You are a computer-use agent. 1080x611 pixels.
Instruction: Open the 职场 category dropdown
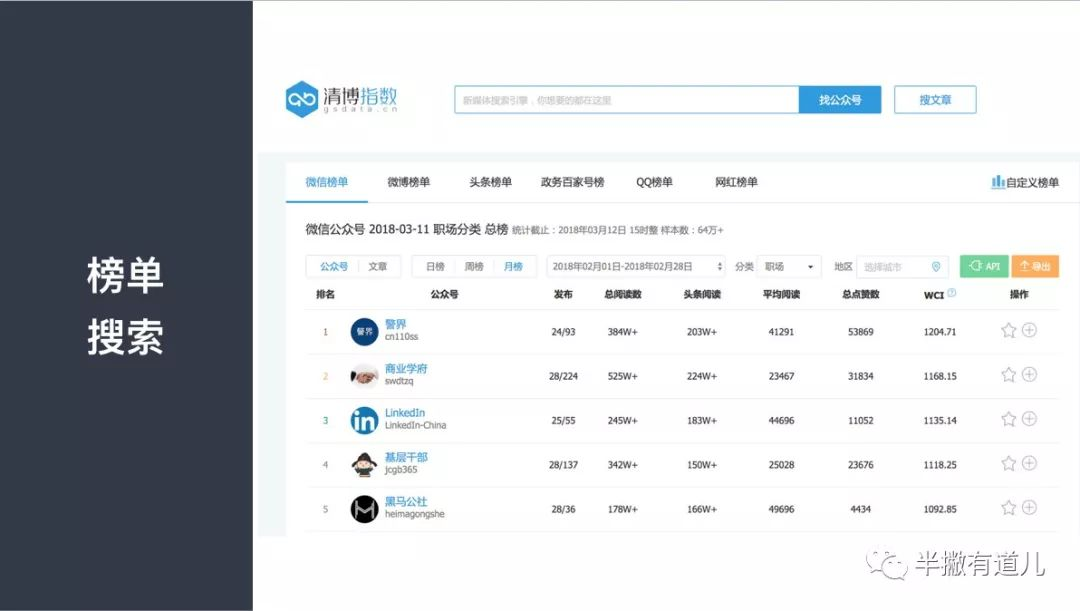(788, 267)
